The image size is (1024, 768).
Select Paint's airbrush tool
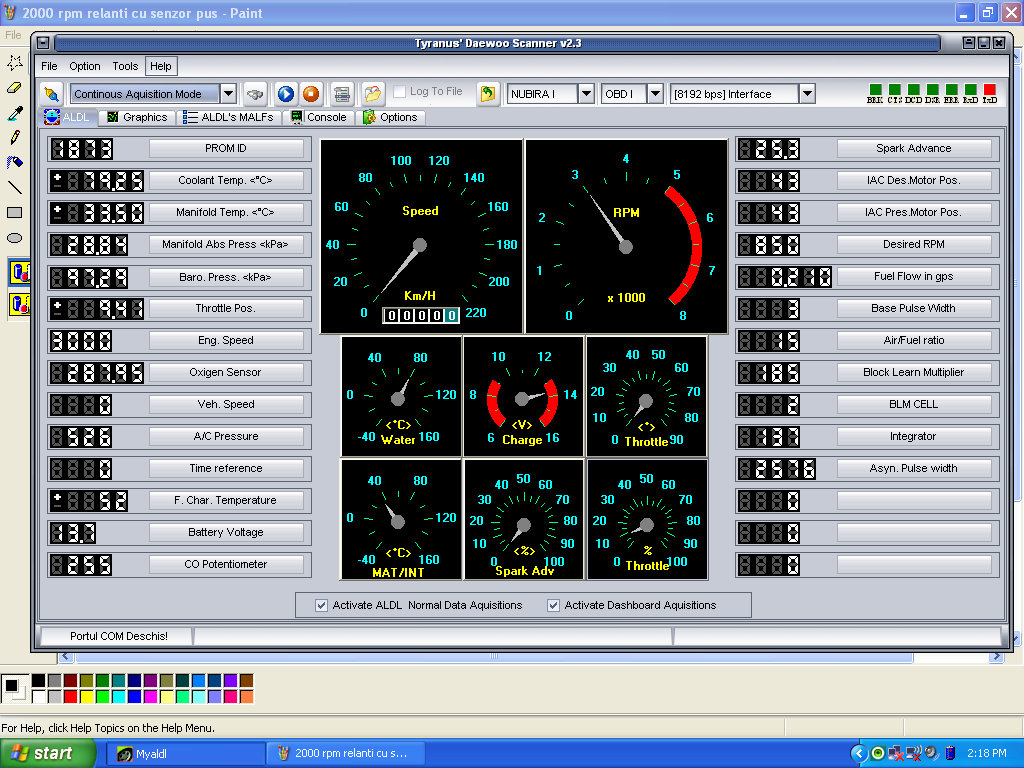point(15,162)
